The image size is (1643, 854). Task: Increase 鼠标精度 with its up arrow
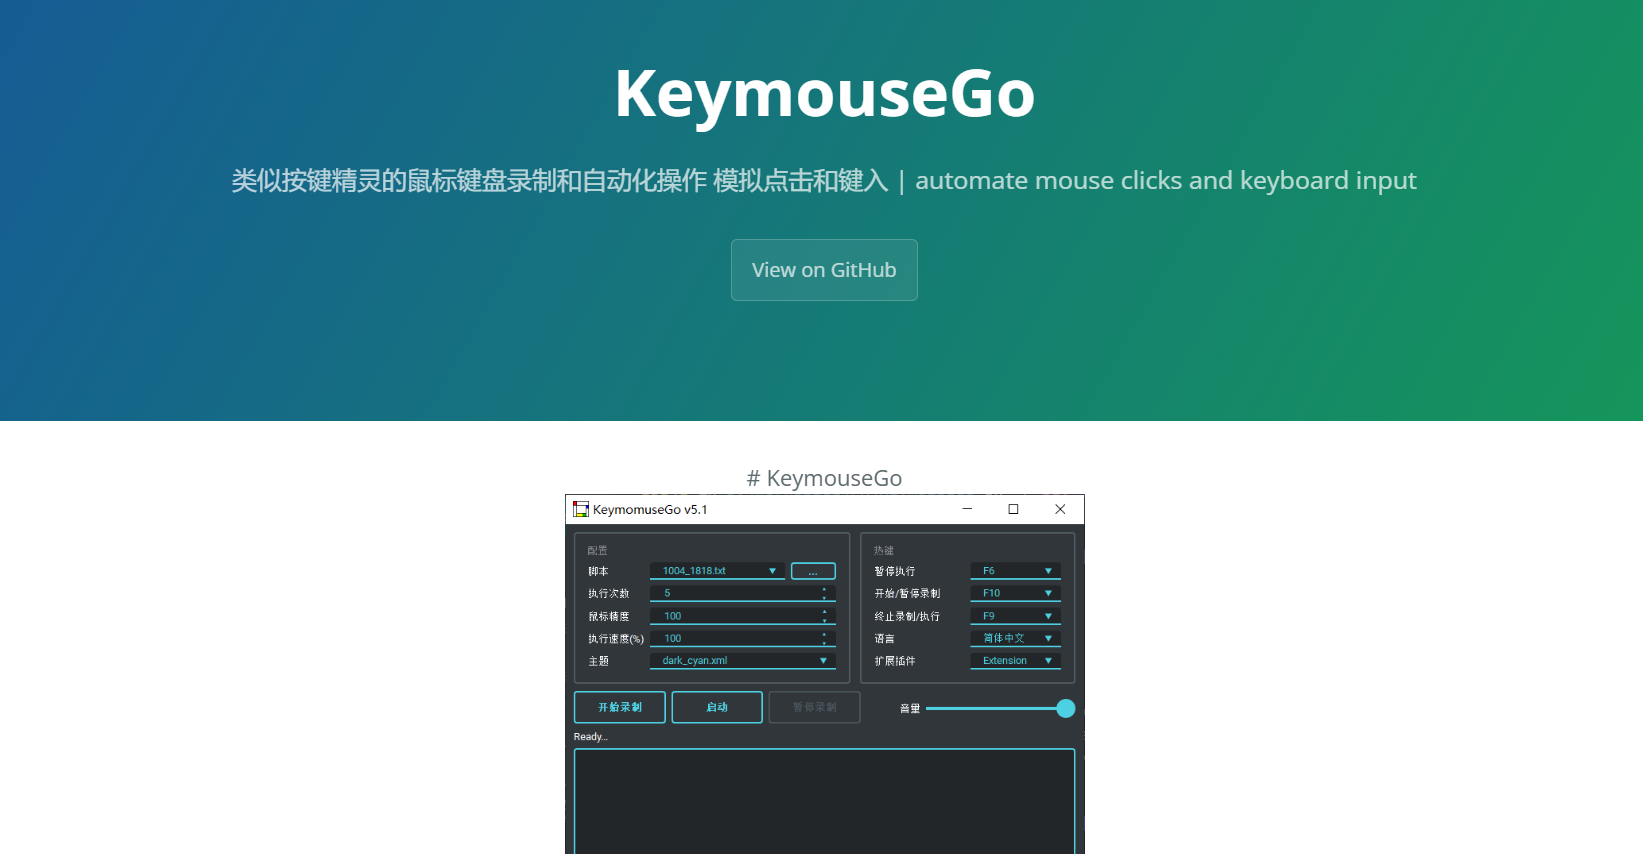(824, 611)
